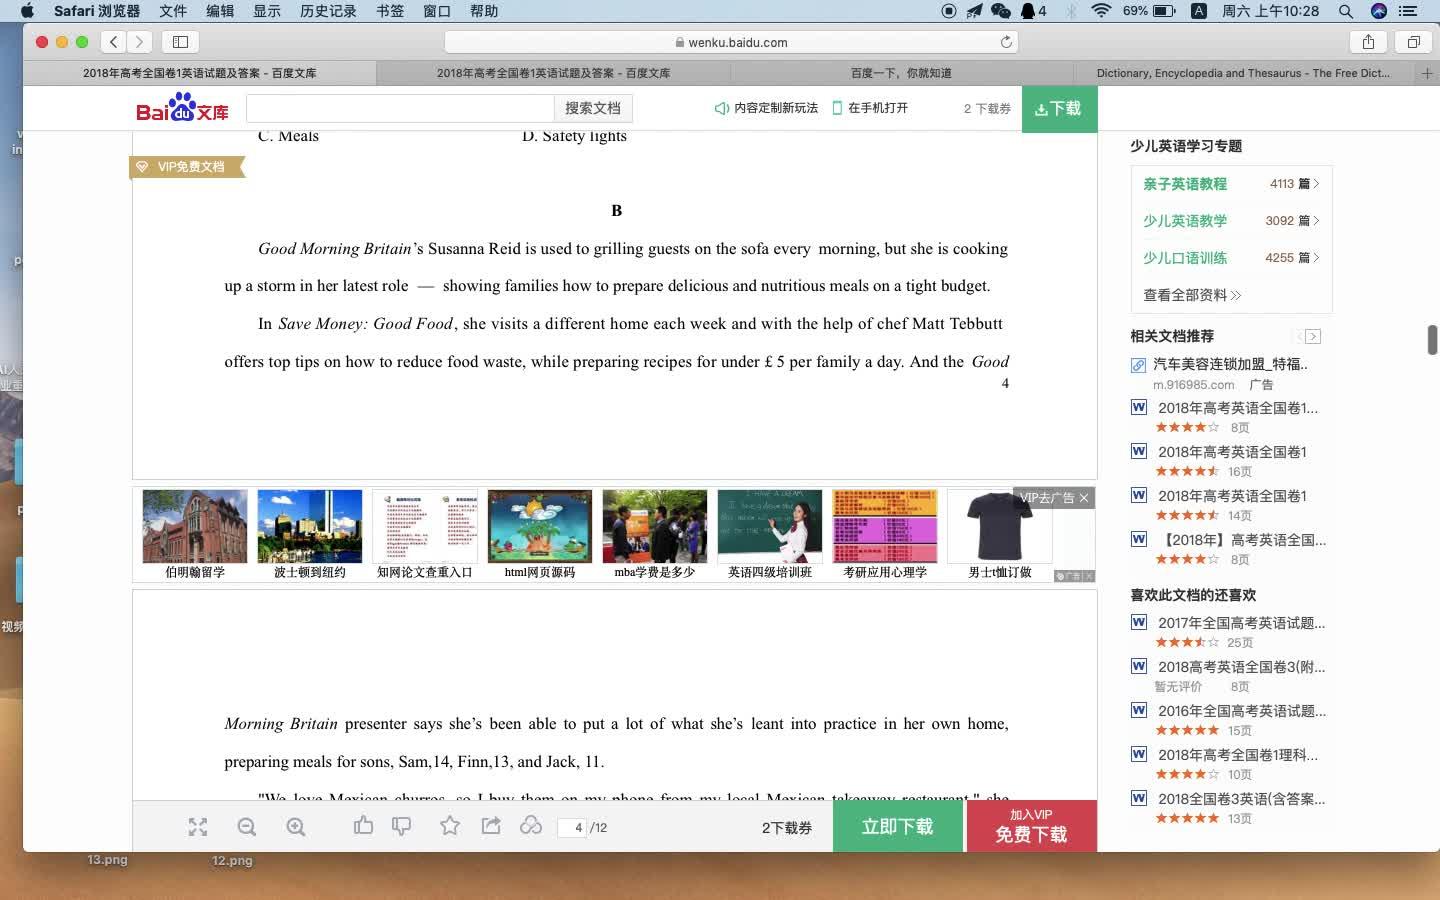Expand 亲子英语教程 topic with 4113 篇
The height and width of the screenshot is (900, 1440).
[1231, 184]
